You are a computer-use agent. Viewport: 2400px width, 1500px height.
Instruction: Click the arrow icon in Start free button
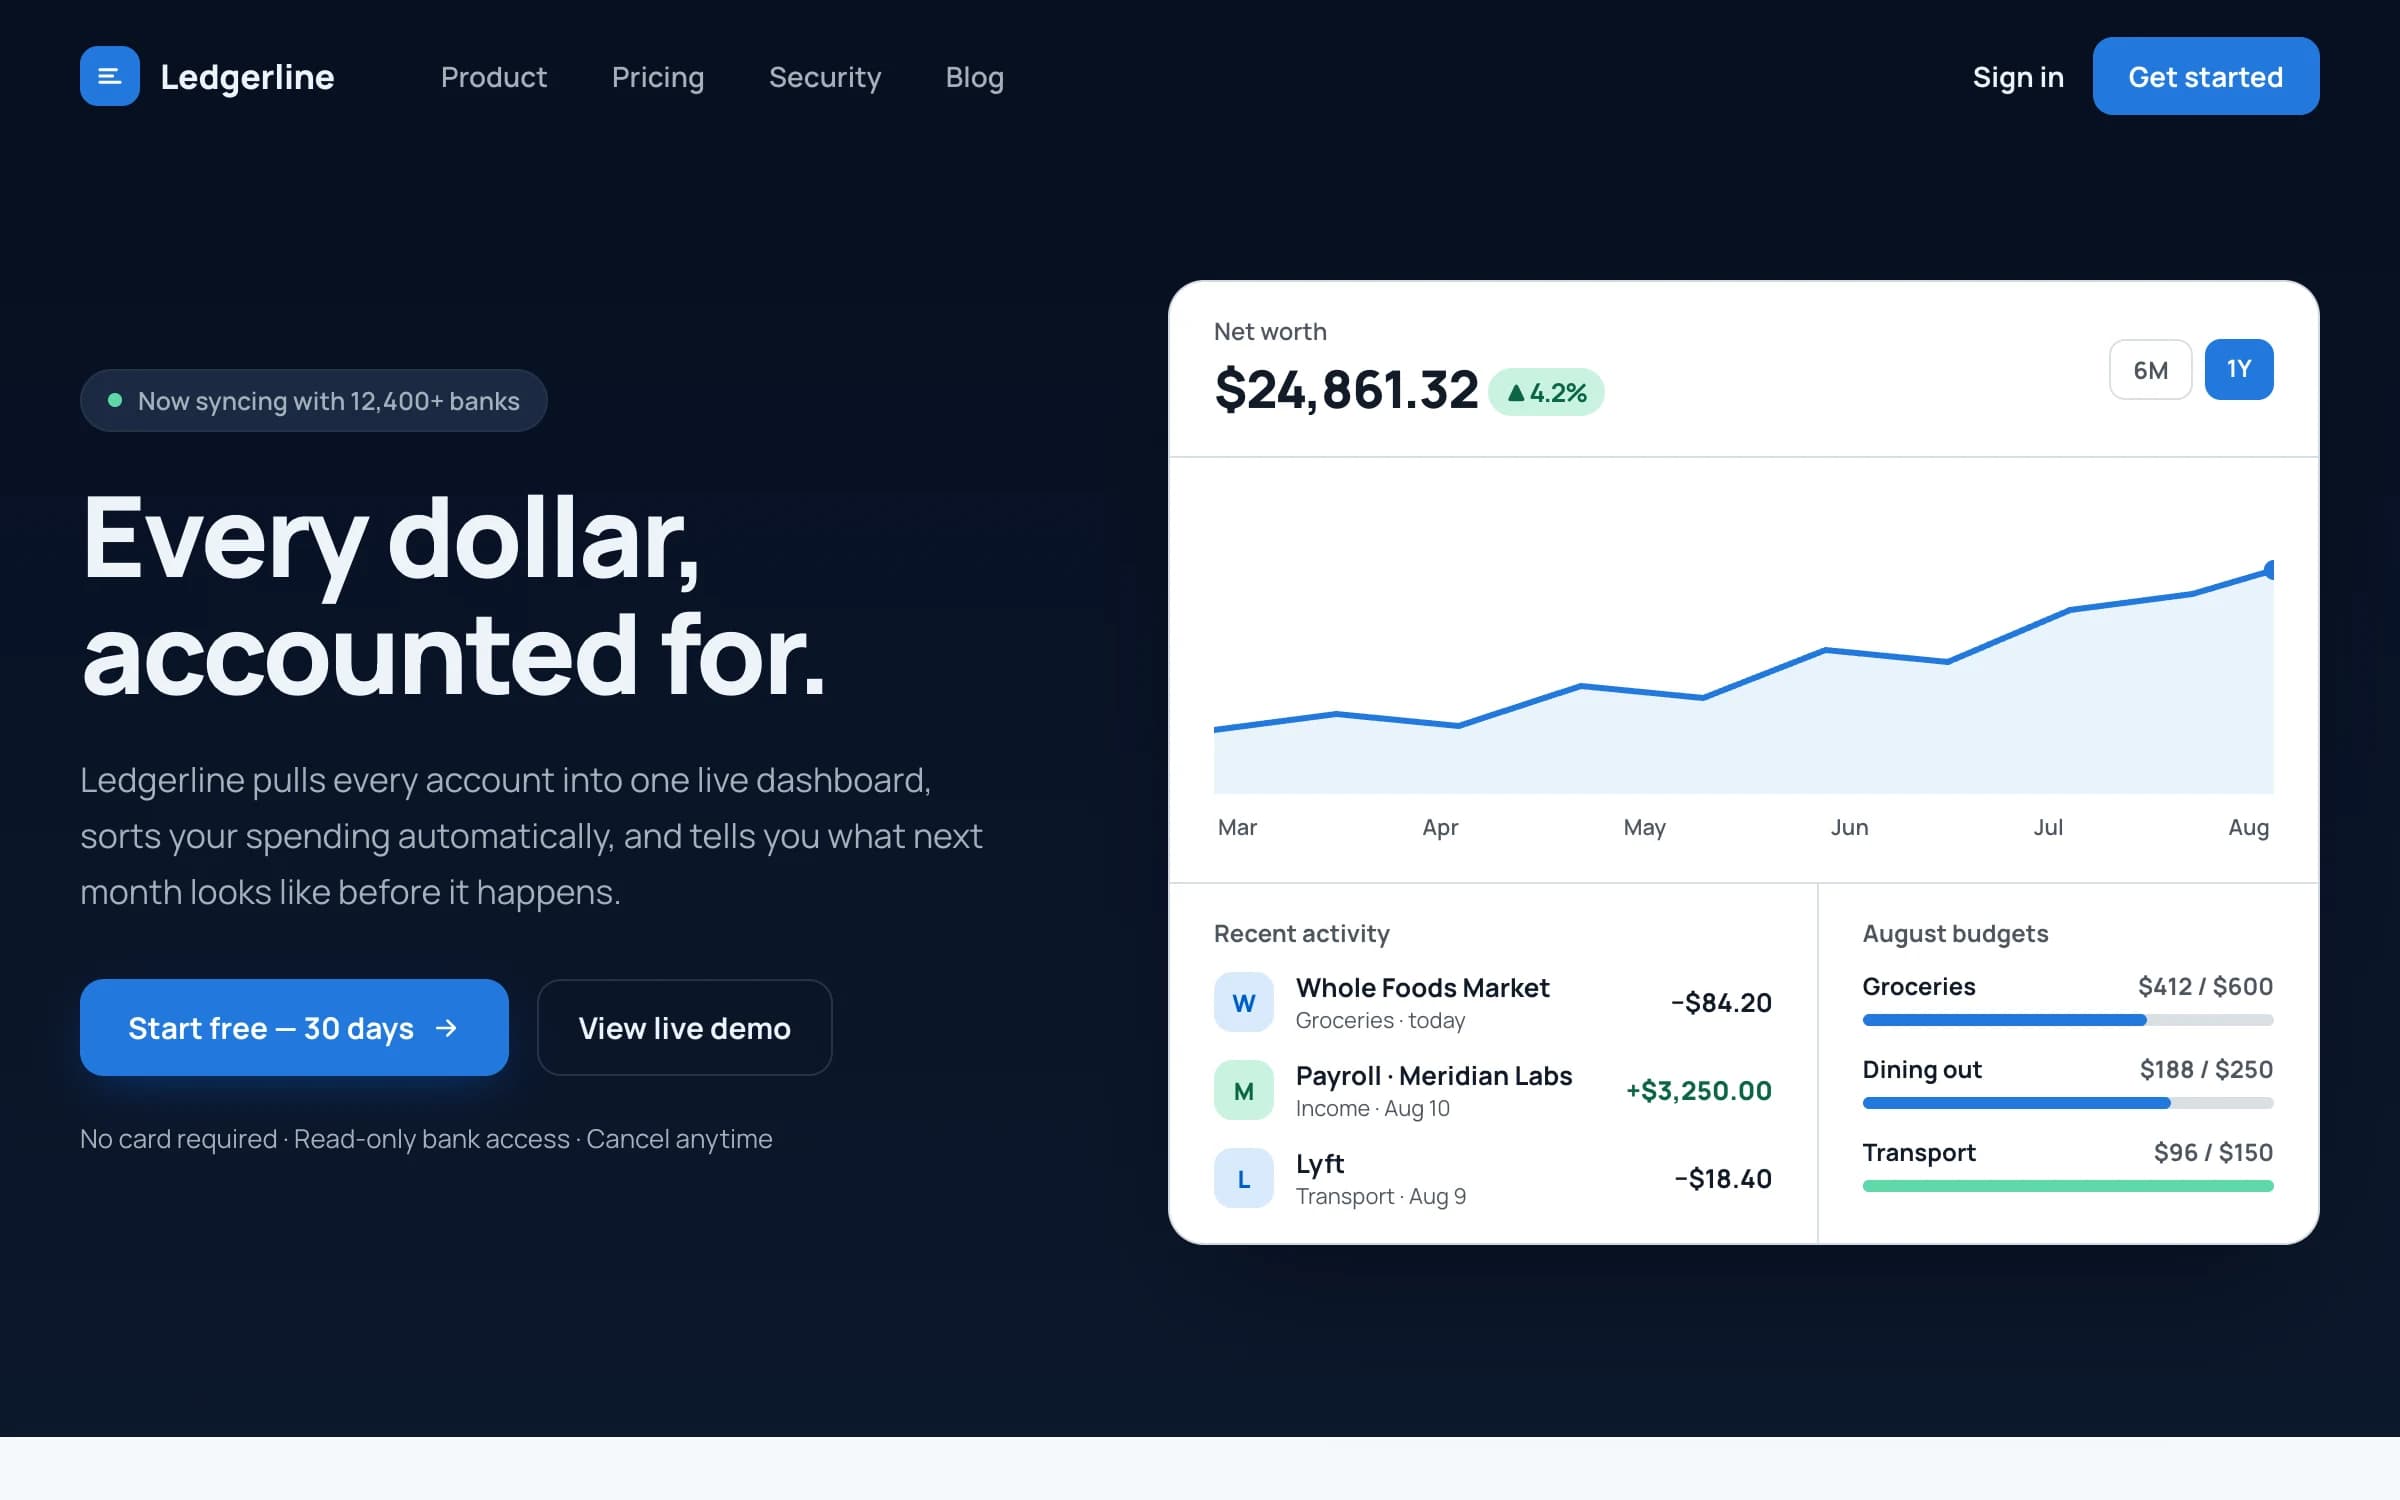[x=447, y=1028]
